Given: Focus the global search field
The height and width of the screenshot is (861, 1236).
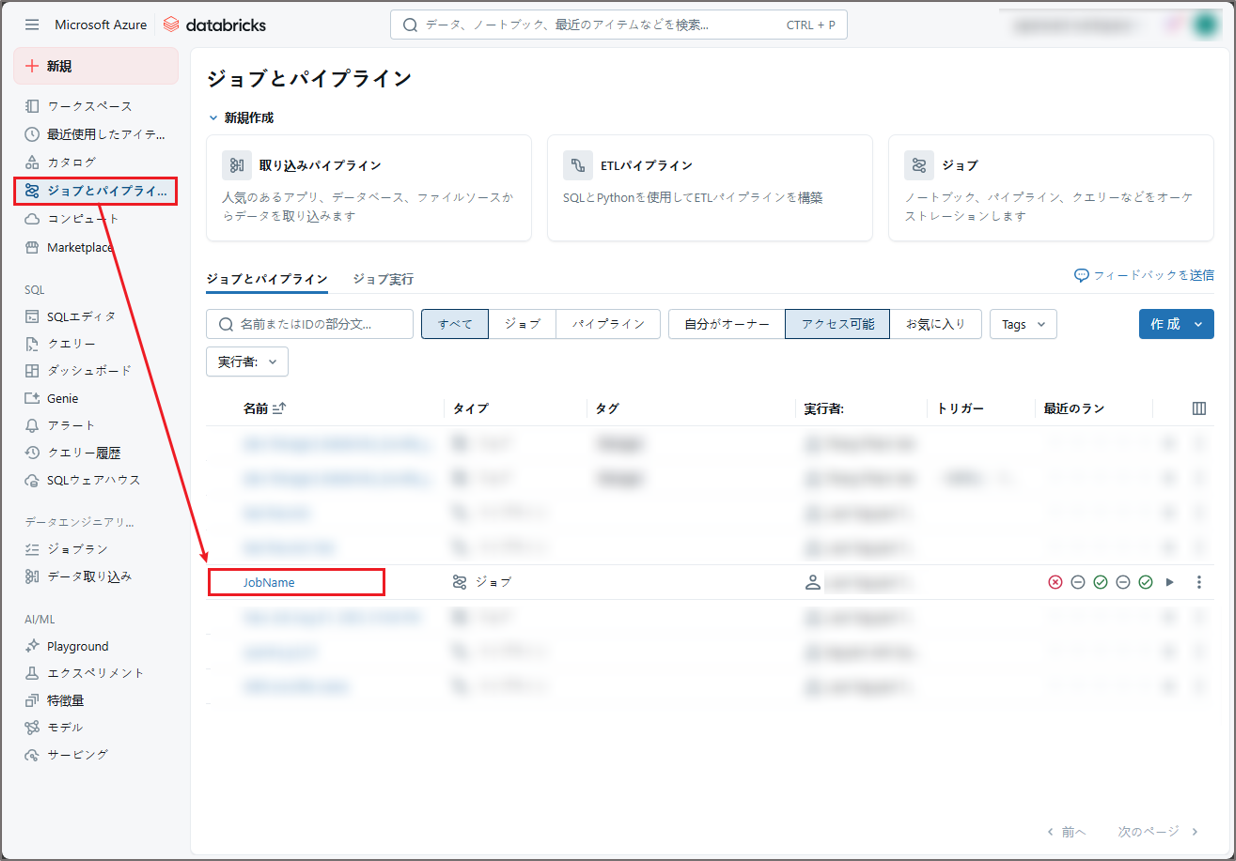Looking at the screenshot, I should [x=619, y=25].
